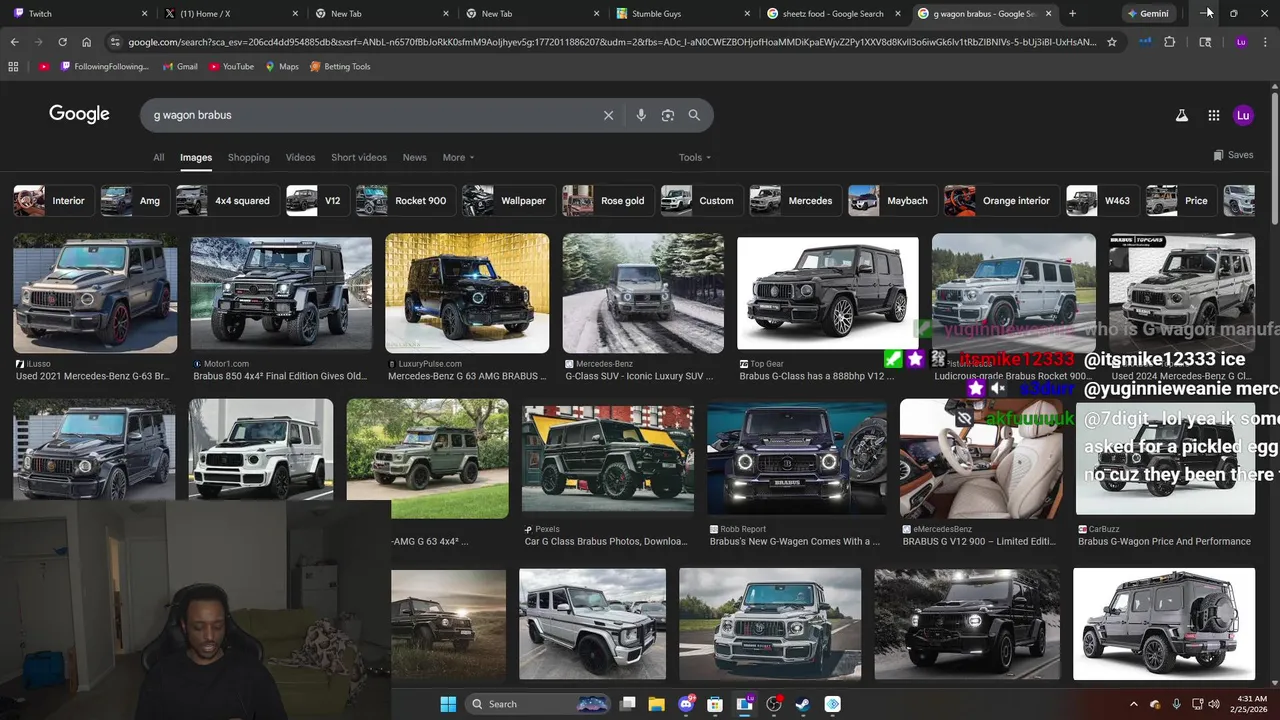This screenshot has height=720, width=1280.
Task: Open the LuxuryPulse.com black G 63 image
Action: 467,293
